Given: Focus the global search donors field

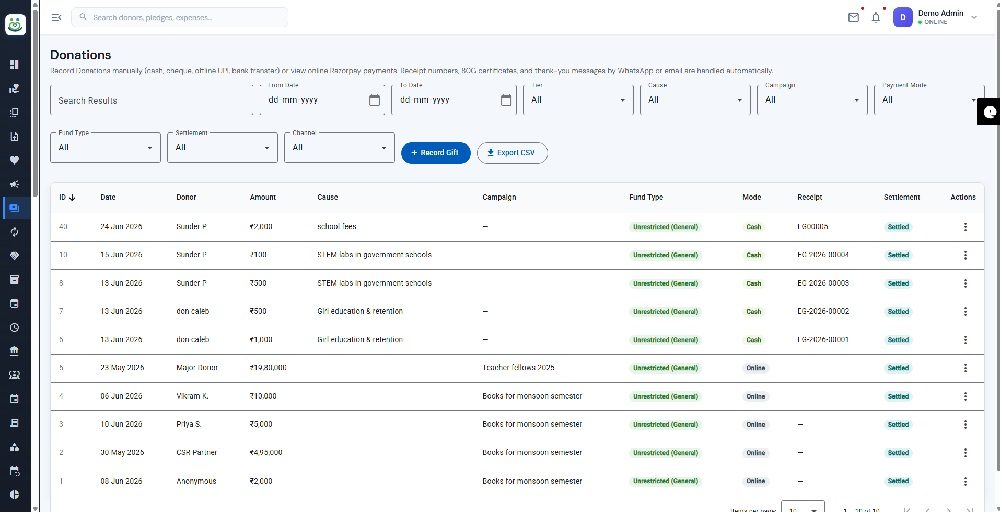Looking at the screenshot, I should 180,17.
